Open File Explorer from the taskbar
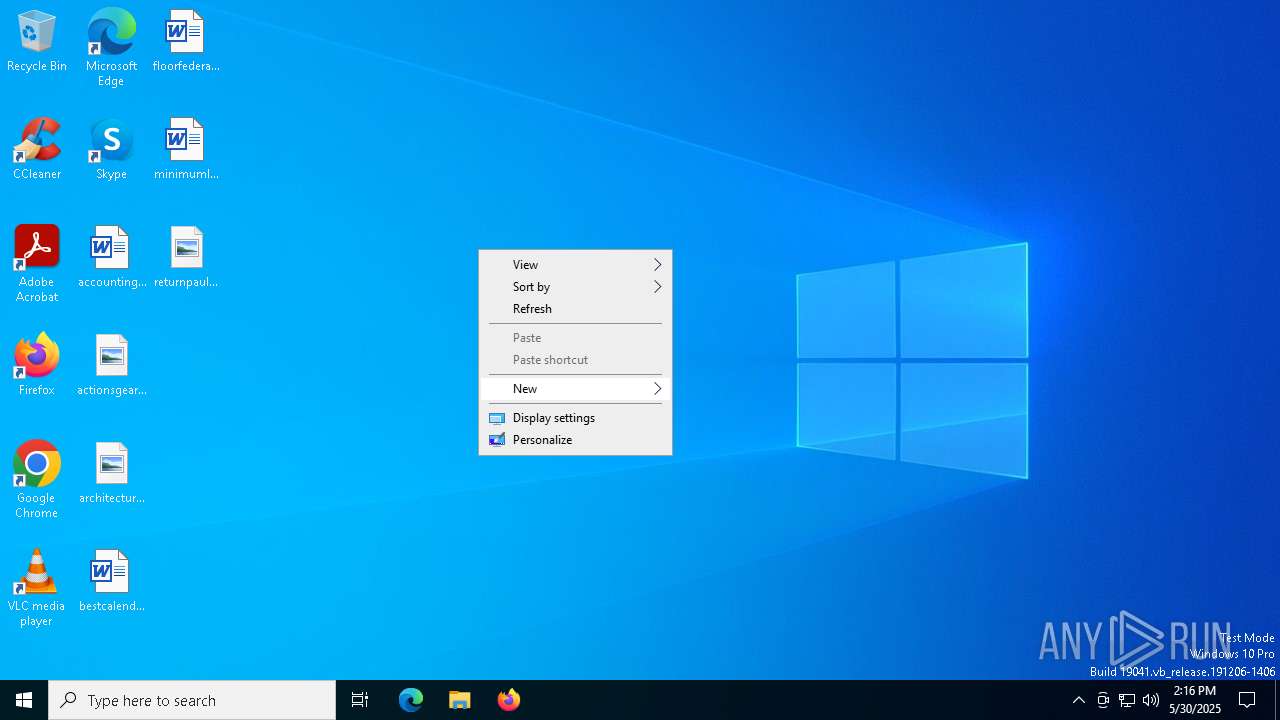 [460, 700]
